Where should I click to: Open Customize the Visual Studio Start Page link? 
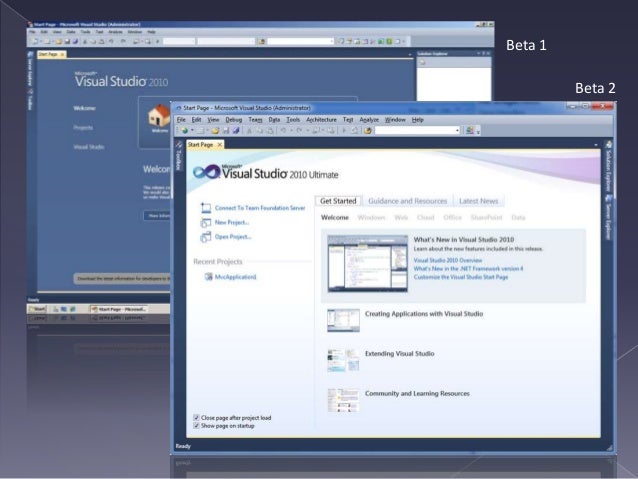click(461, 277)
